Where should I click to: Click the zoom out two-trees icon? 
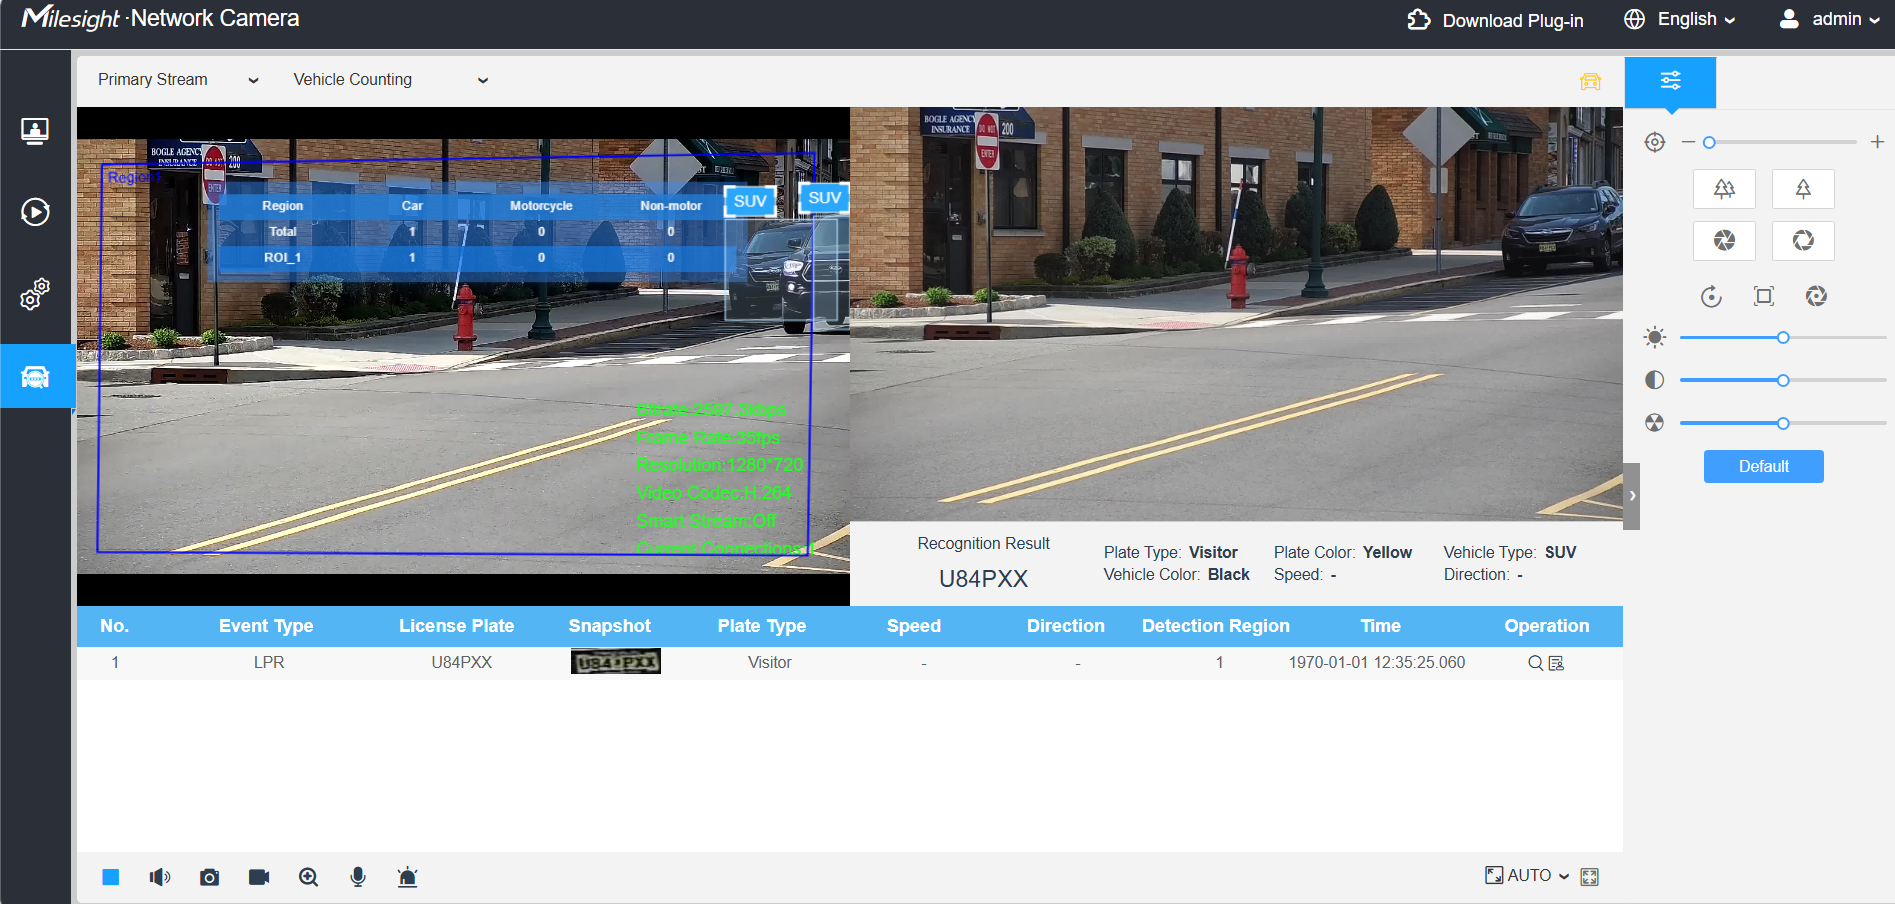[1724, 189]
